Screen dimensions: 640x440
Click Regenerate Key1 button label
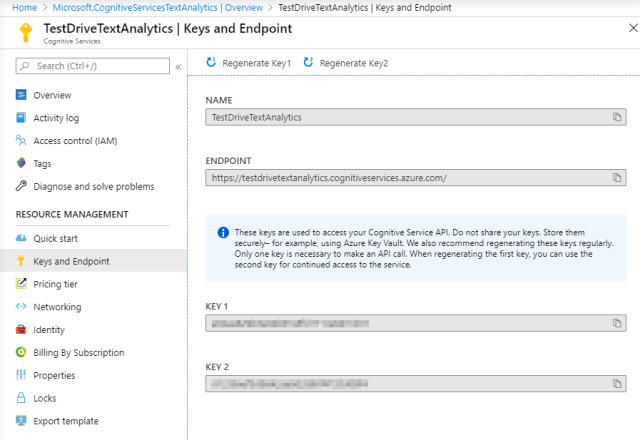[256, 63]
